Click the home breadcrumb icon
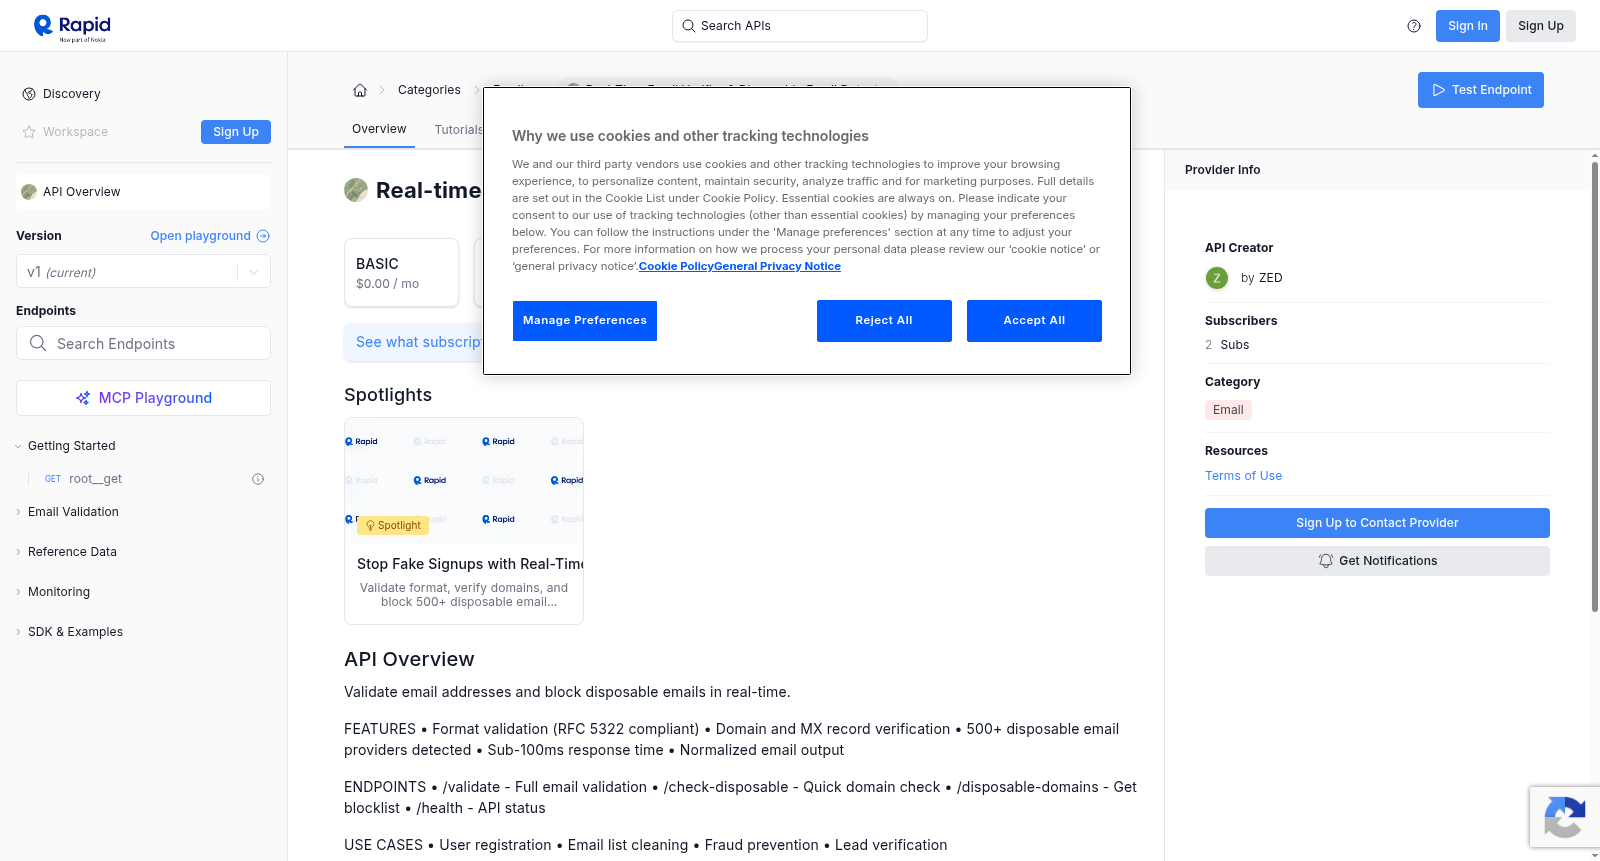This screenshot has height=861, width=1600. [x=360, y=90]
